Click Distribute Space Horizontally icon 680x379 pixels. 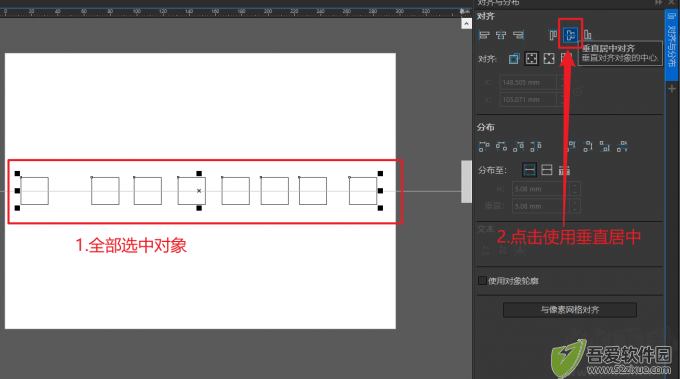click(536, 147)
